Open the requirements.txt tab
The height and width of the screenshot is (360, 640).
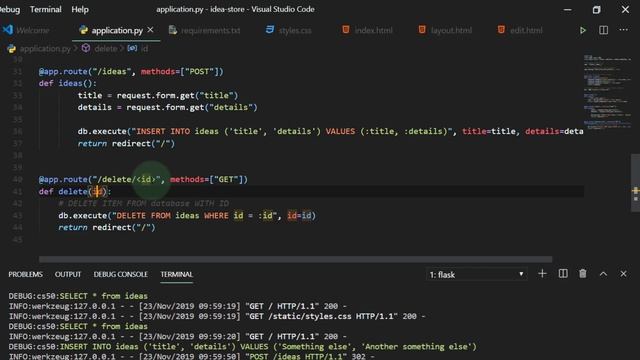[x=204, y=30]
